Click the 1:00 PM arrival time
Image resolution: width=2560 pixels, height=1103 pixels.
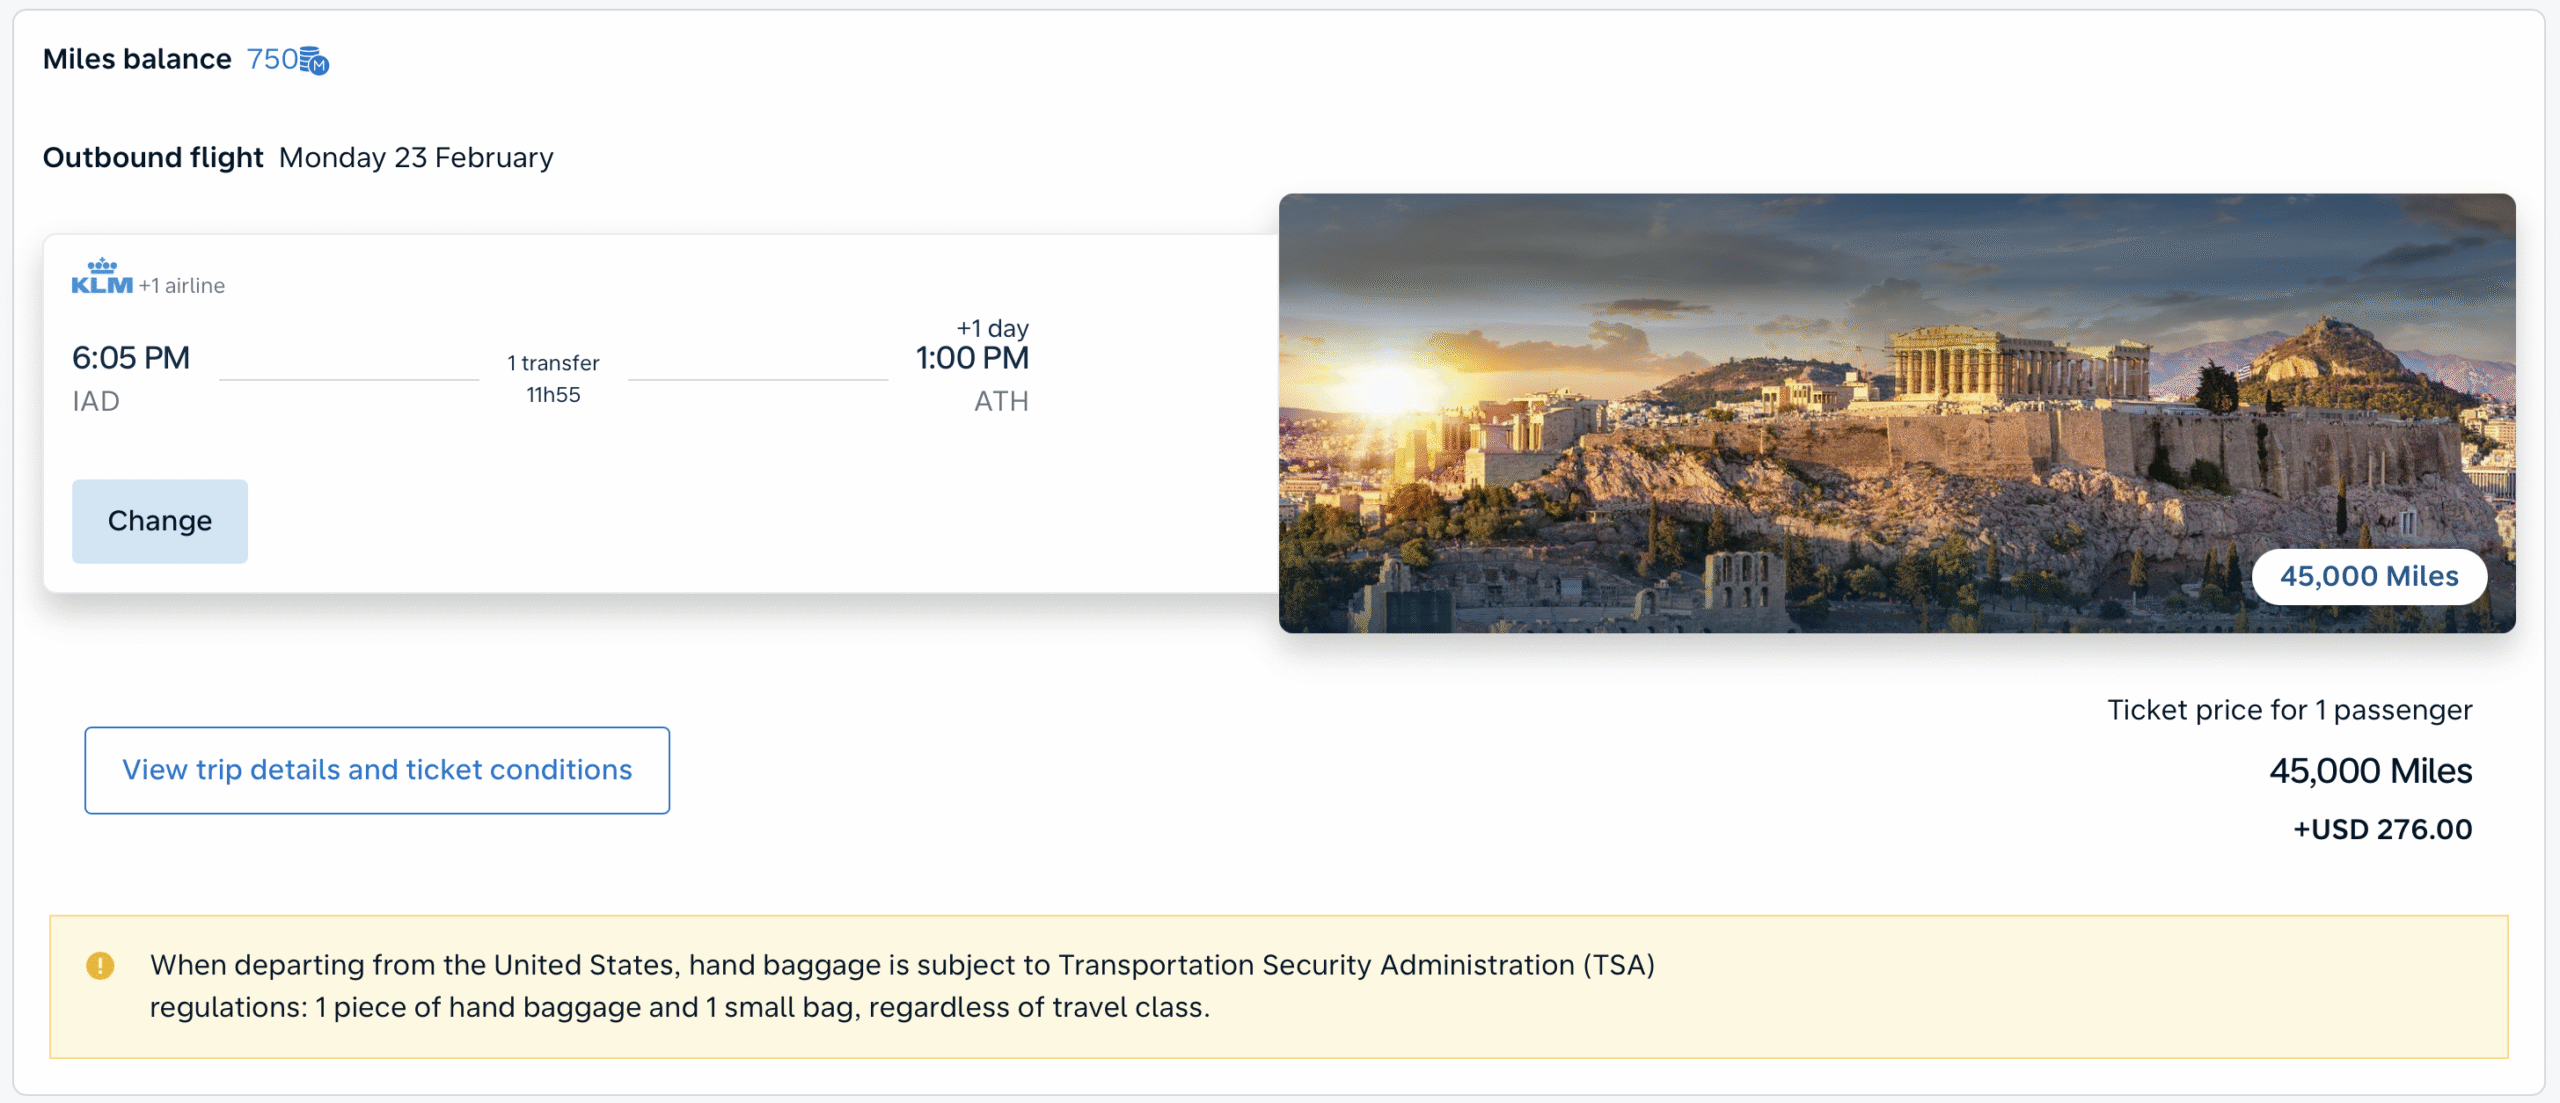tap(972, 358)
